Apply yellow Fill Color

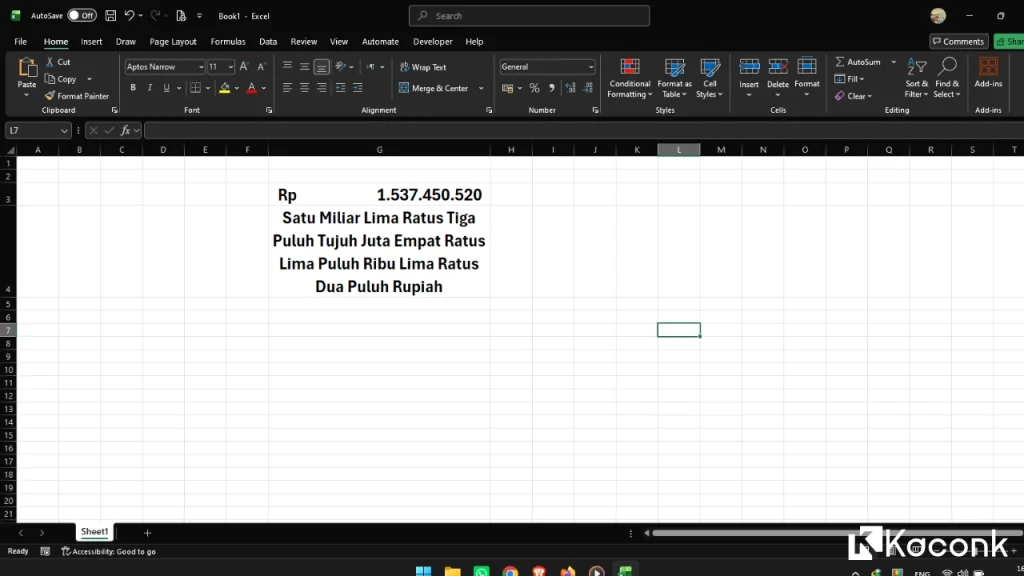[x=225, y=88]
